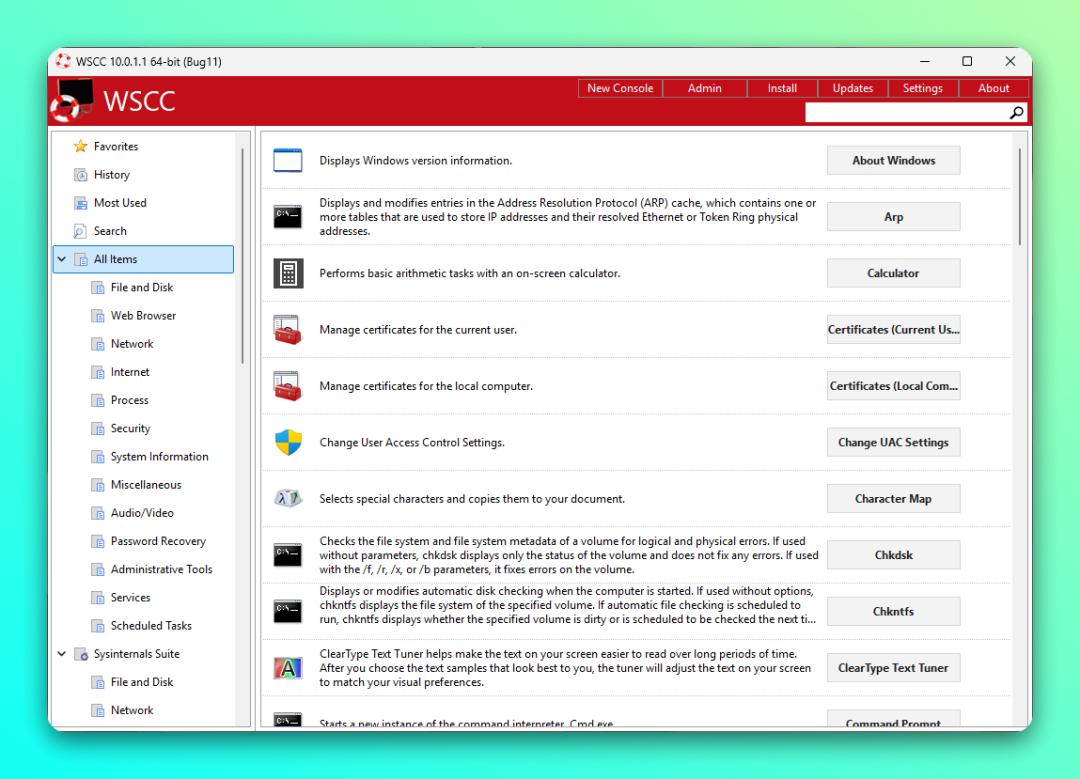Collapse the All Items tree node
Screen dimensions: 1080x779
[62, 260]
